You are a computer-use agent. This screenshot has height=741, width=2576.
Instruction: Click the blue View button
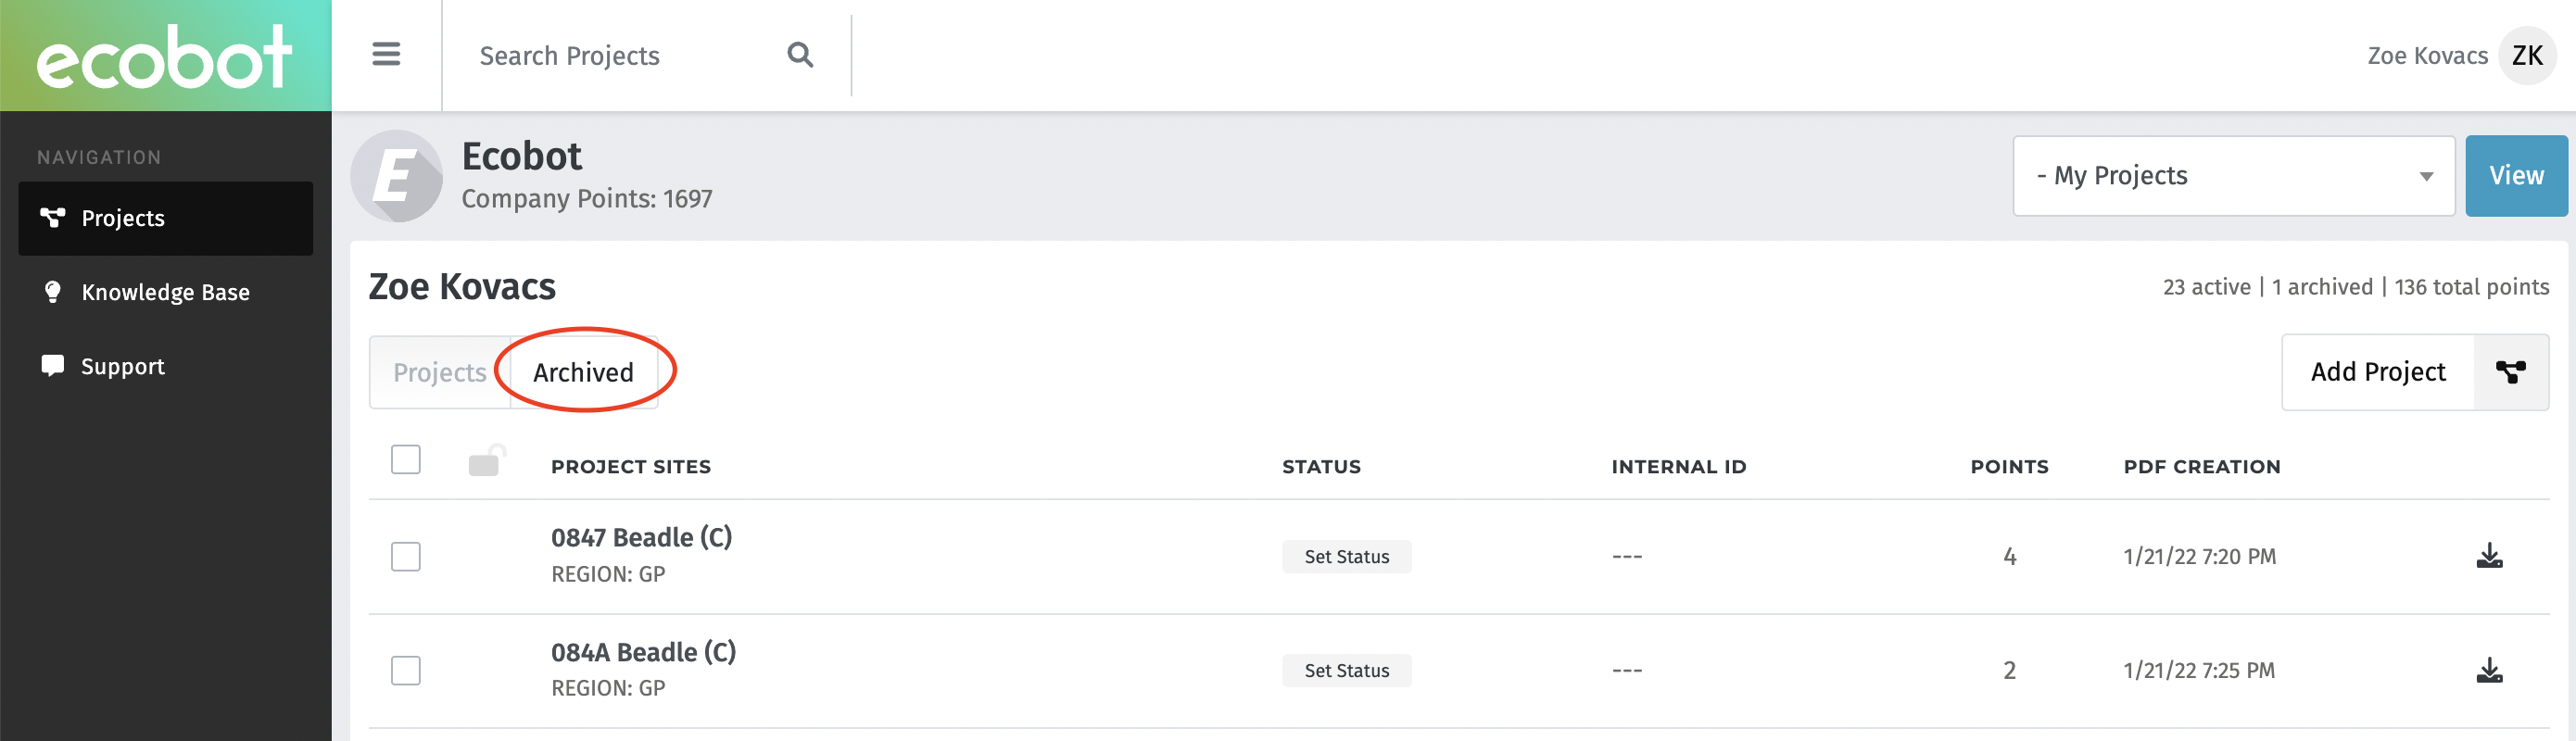pos(2515,176)
